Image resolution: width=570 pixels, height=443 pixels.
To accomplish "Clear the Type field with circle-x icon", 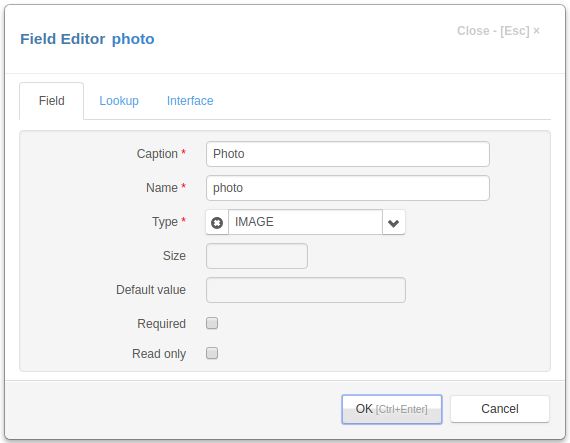I will (x=217, y=222).
